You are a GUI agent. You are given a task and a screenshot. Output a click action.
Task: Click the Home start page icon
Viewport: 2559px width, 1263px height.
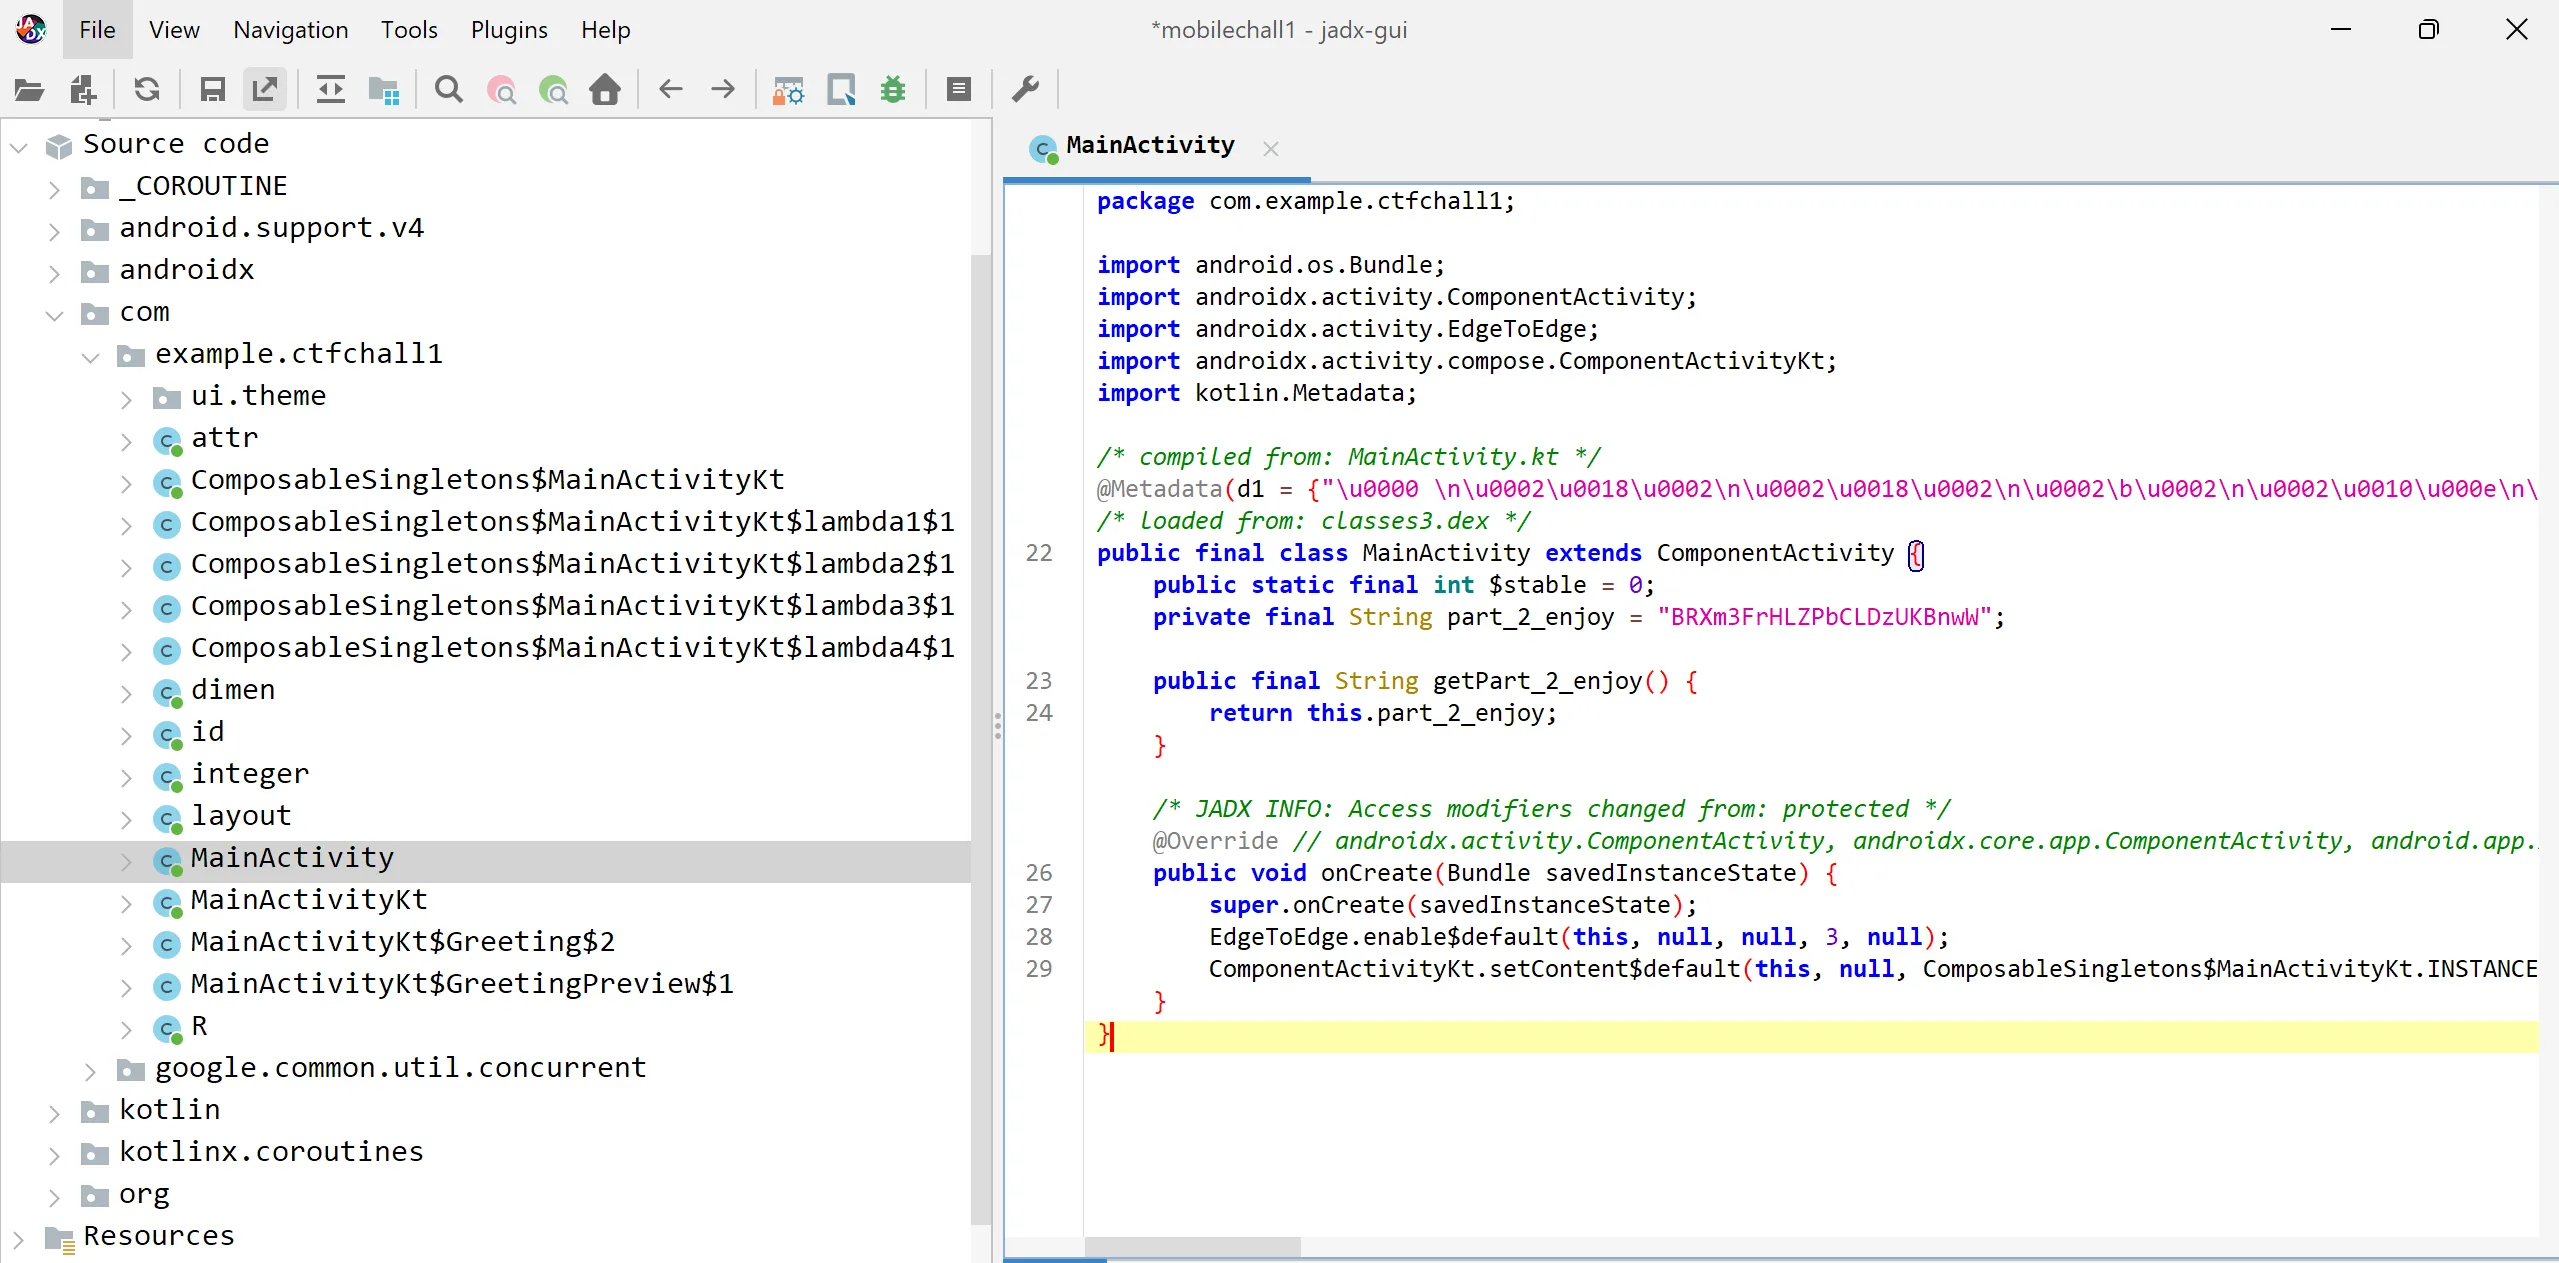(604, 90)
